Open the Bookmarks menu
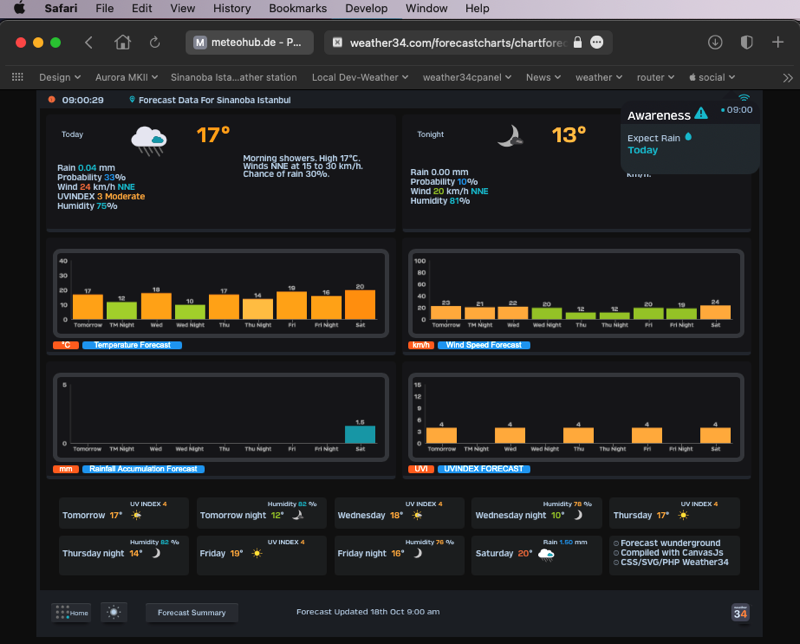 click(297, 8)
